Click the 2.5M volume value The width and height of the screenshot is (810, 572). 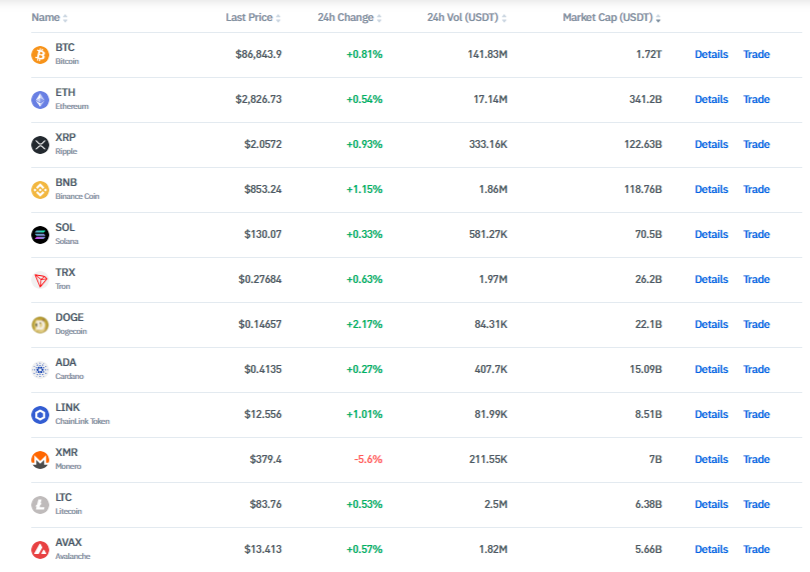pos(496,504)
